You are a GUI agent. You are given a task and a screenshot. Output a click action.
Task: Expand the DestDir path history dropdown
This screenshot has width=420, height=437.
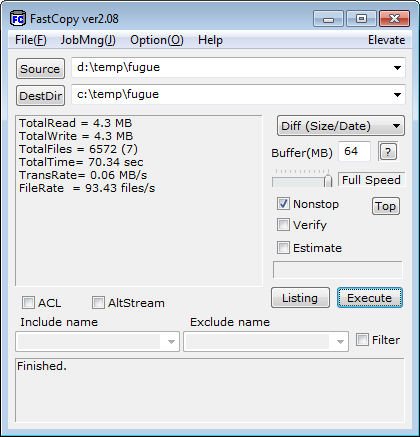pyautogui.click(x=397, y=95)
